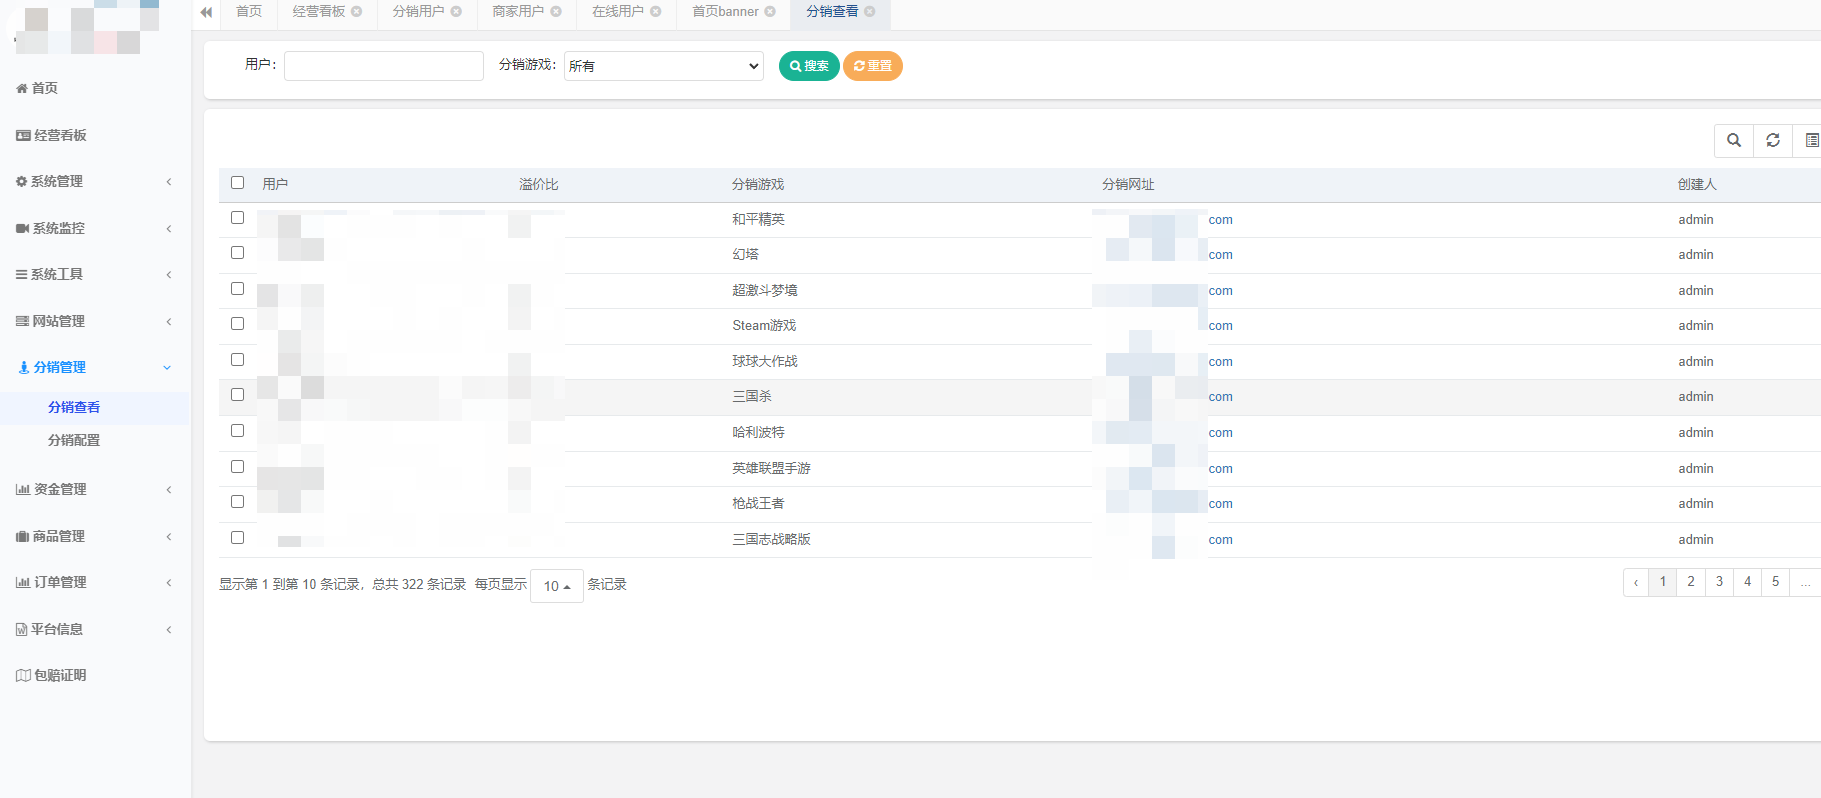Screen dimensions: 1821x798
Task: Focus the 用户 search input field
Action: click(x=384, y=66)
